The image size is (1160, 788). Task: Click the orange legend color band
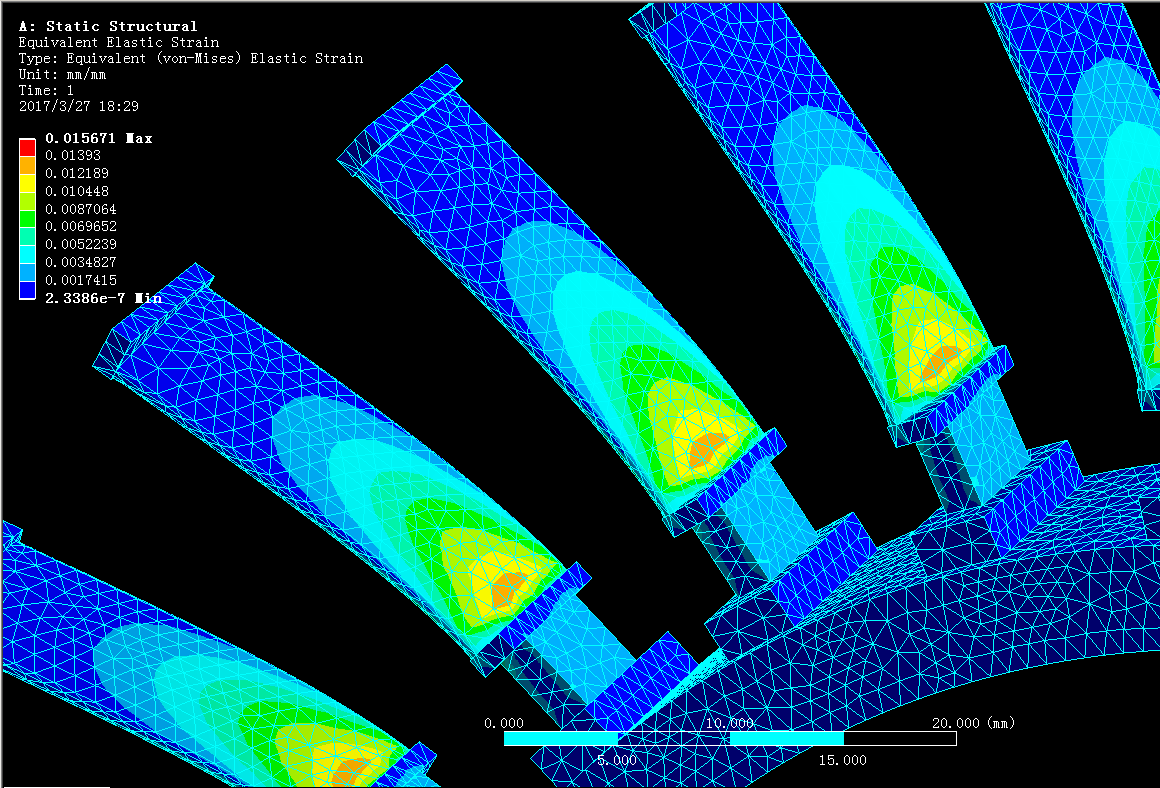coord(27,165)
